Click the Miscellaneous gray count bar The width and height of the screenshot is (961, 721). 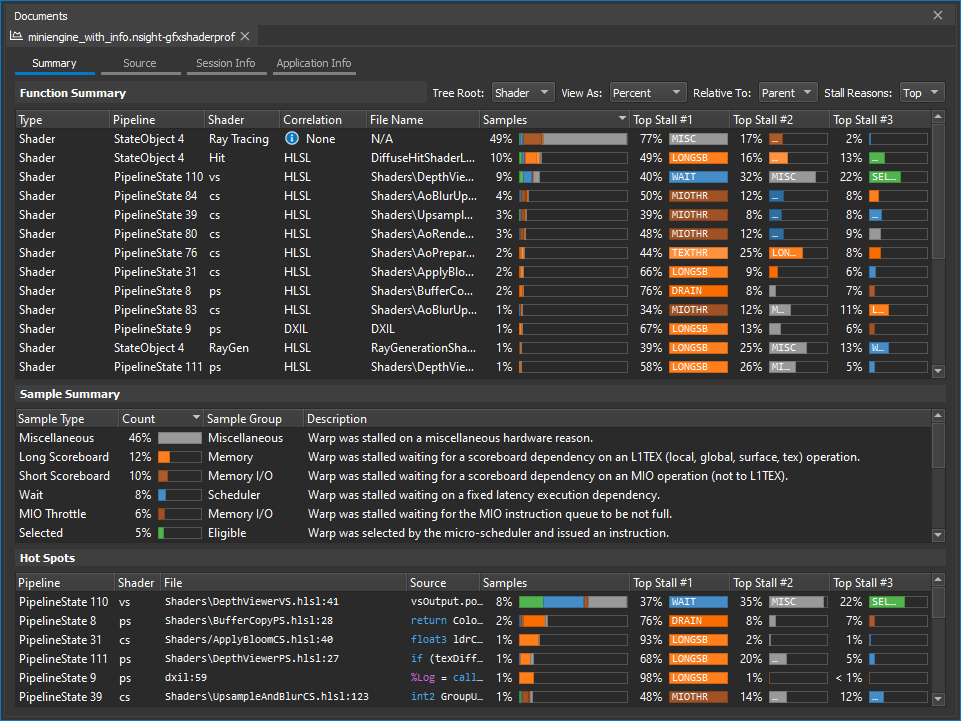point(179,438)
